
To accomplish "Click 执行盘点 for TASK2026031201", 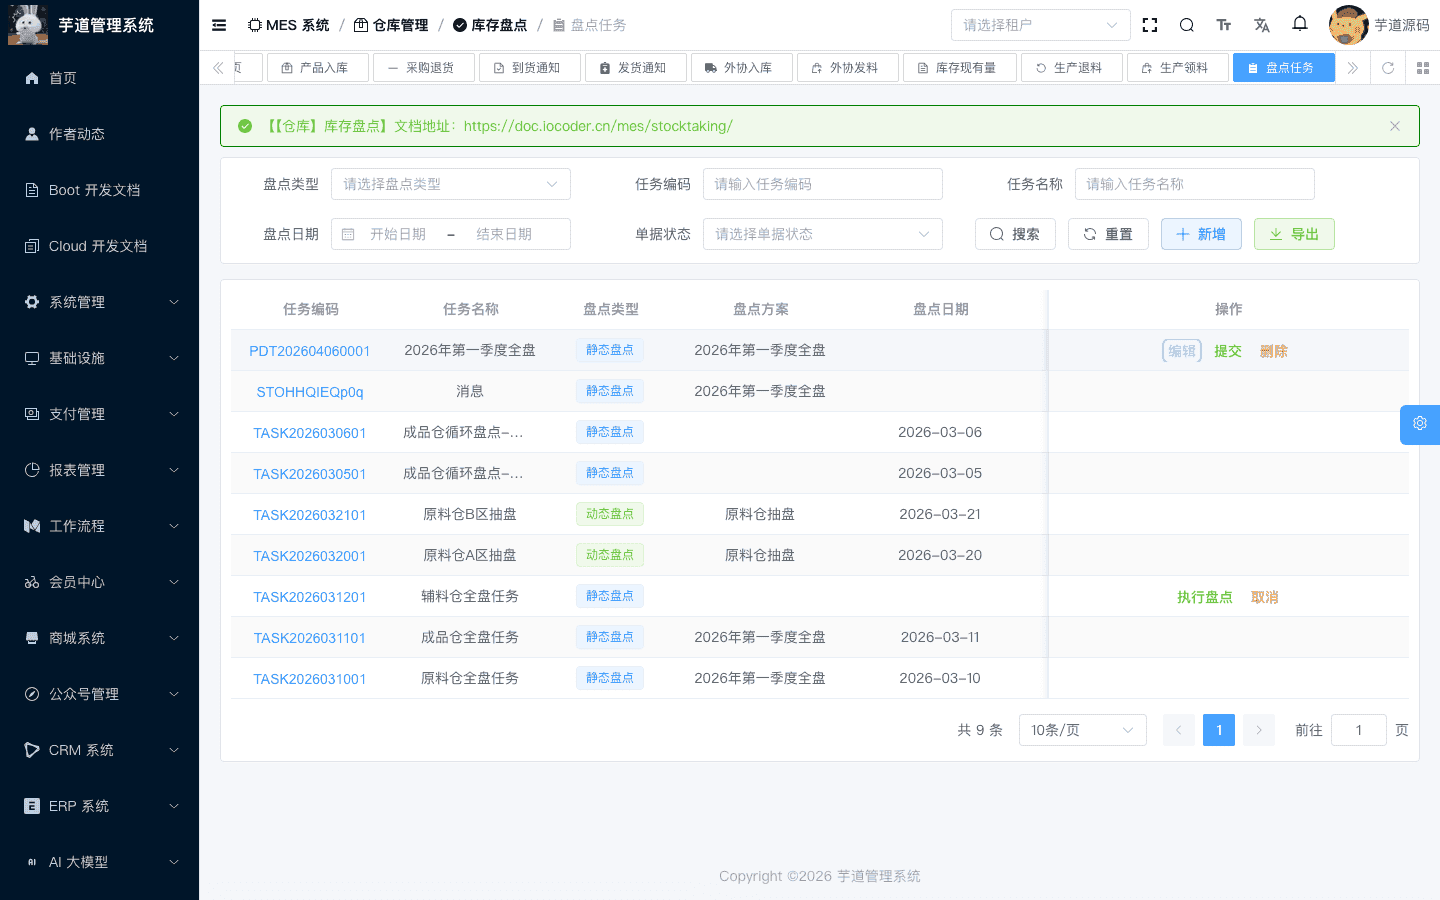I will tap(1205, 596).
